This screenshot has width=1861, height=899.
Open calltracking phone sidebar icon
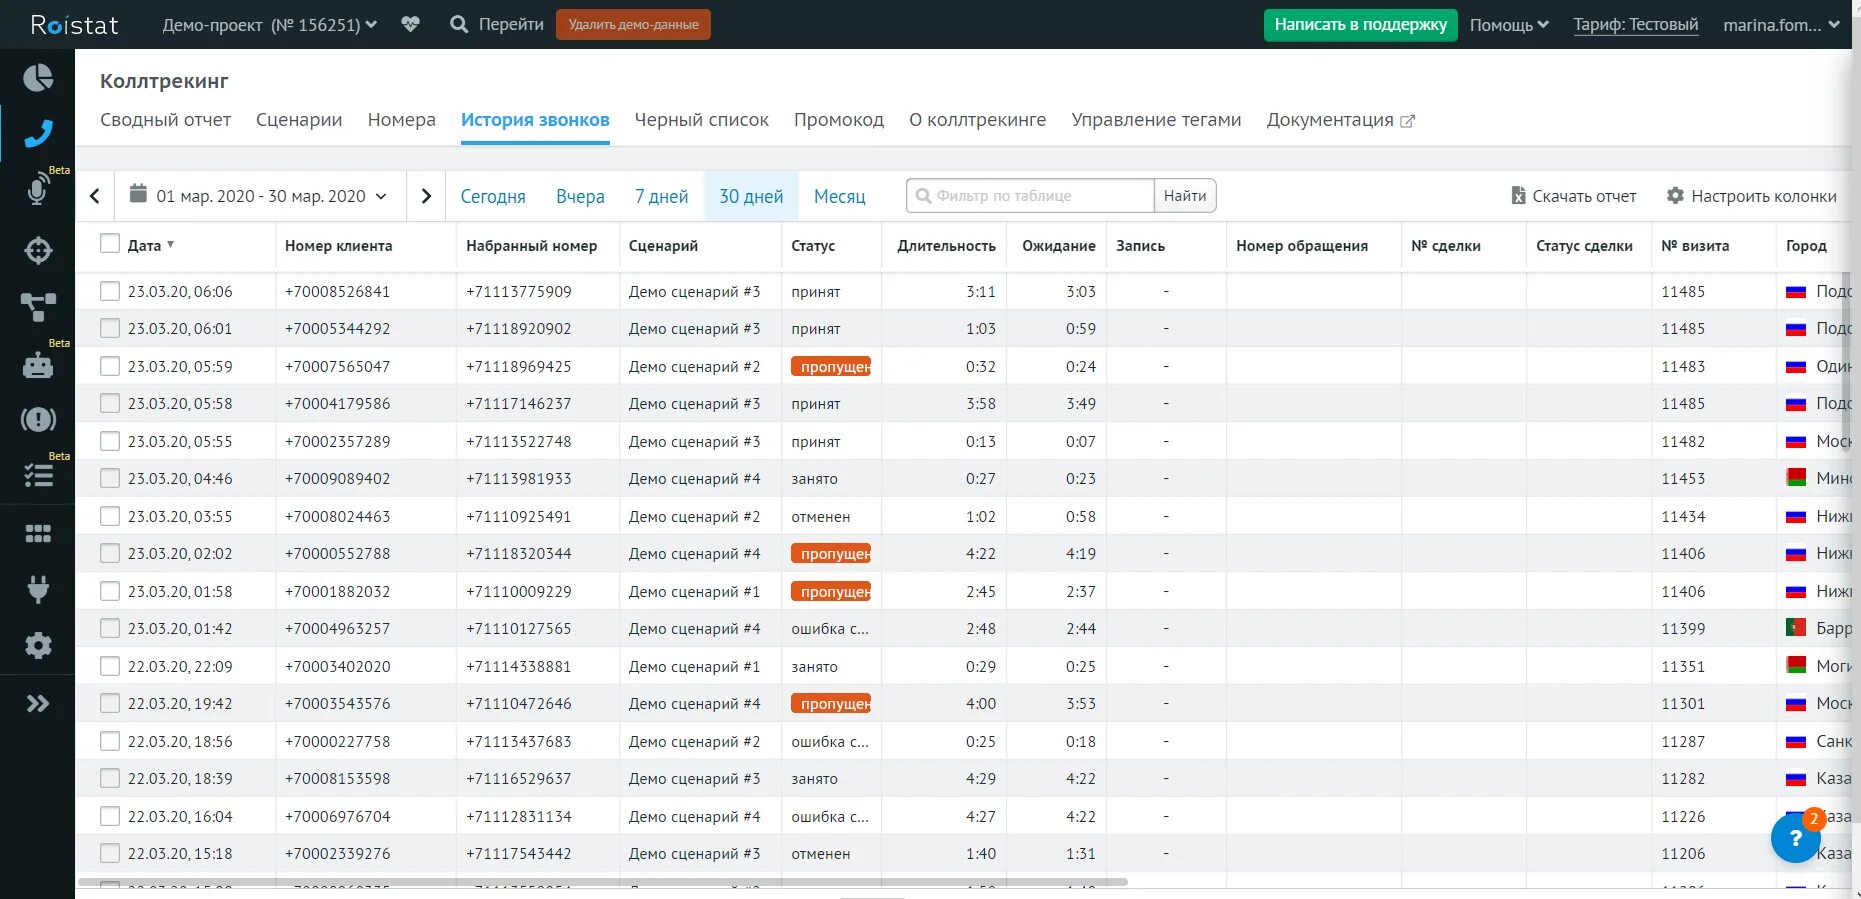tap(38, 133)
